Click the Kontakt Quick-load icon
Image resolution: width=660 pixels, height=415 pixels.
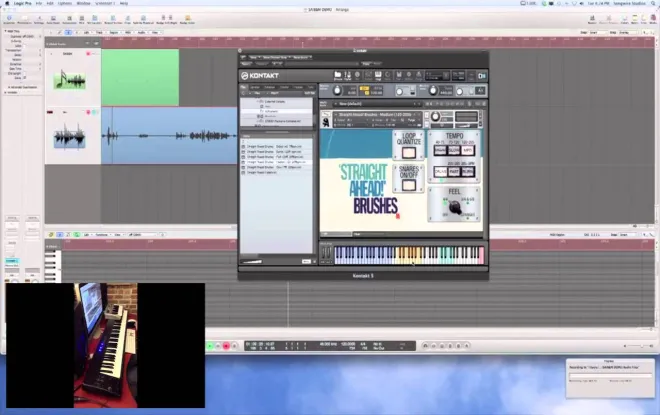[x=388, y=75]
